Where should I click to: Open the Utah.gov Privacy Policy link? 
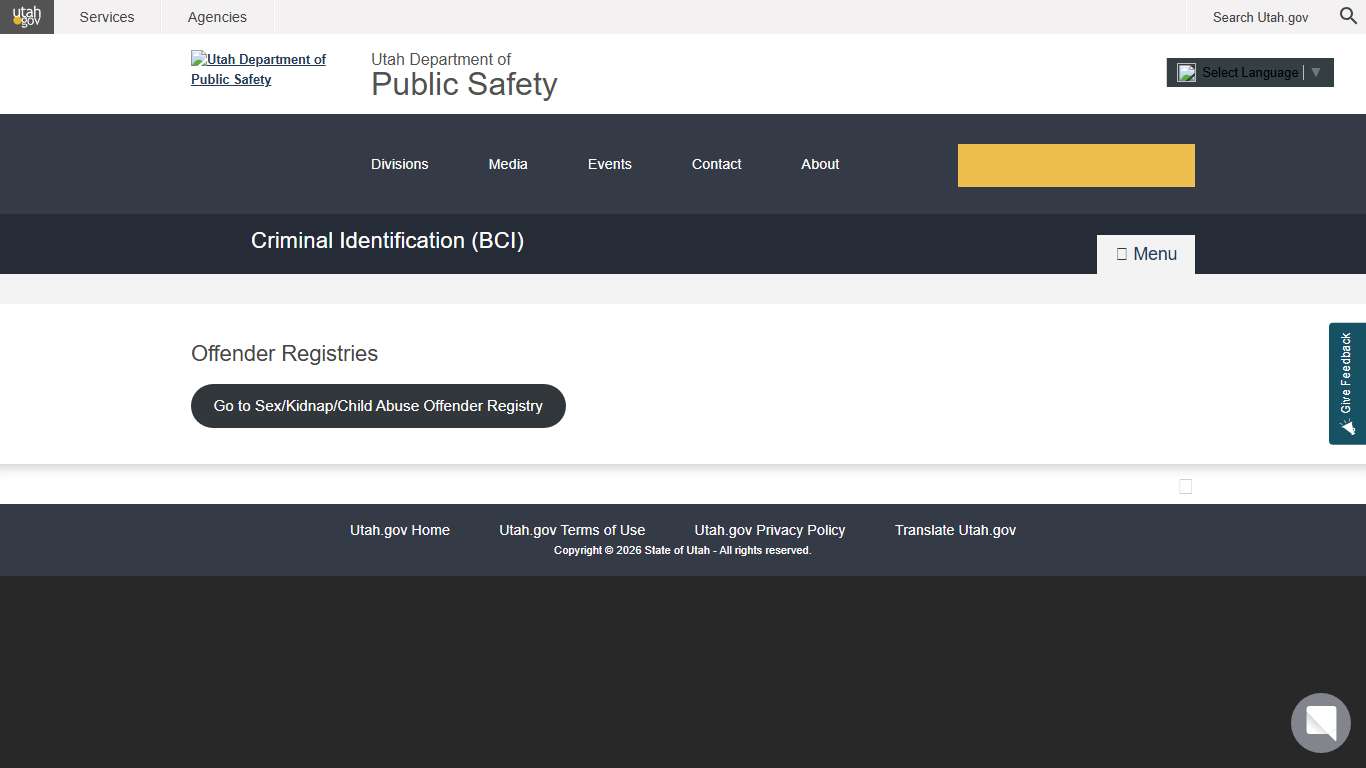click(x=769, y=530)
